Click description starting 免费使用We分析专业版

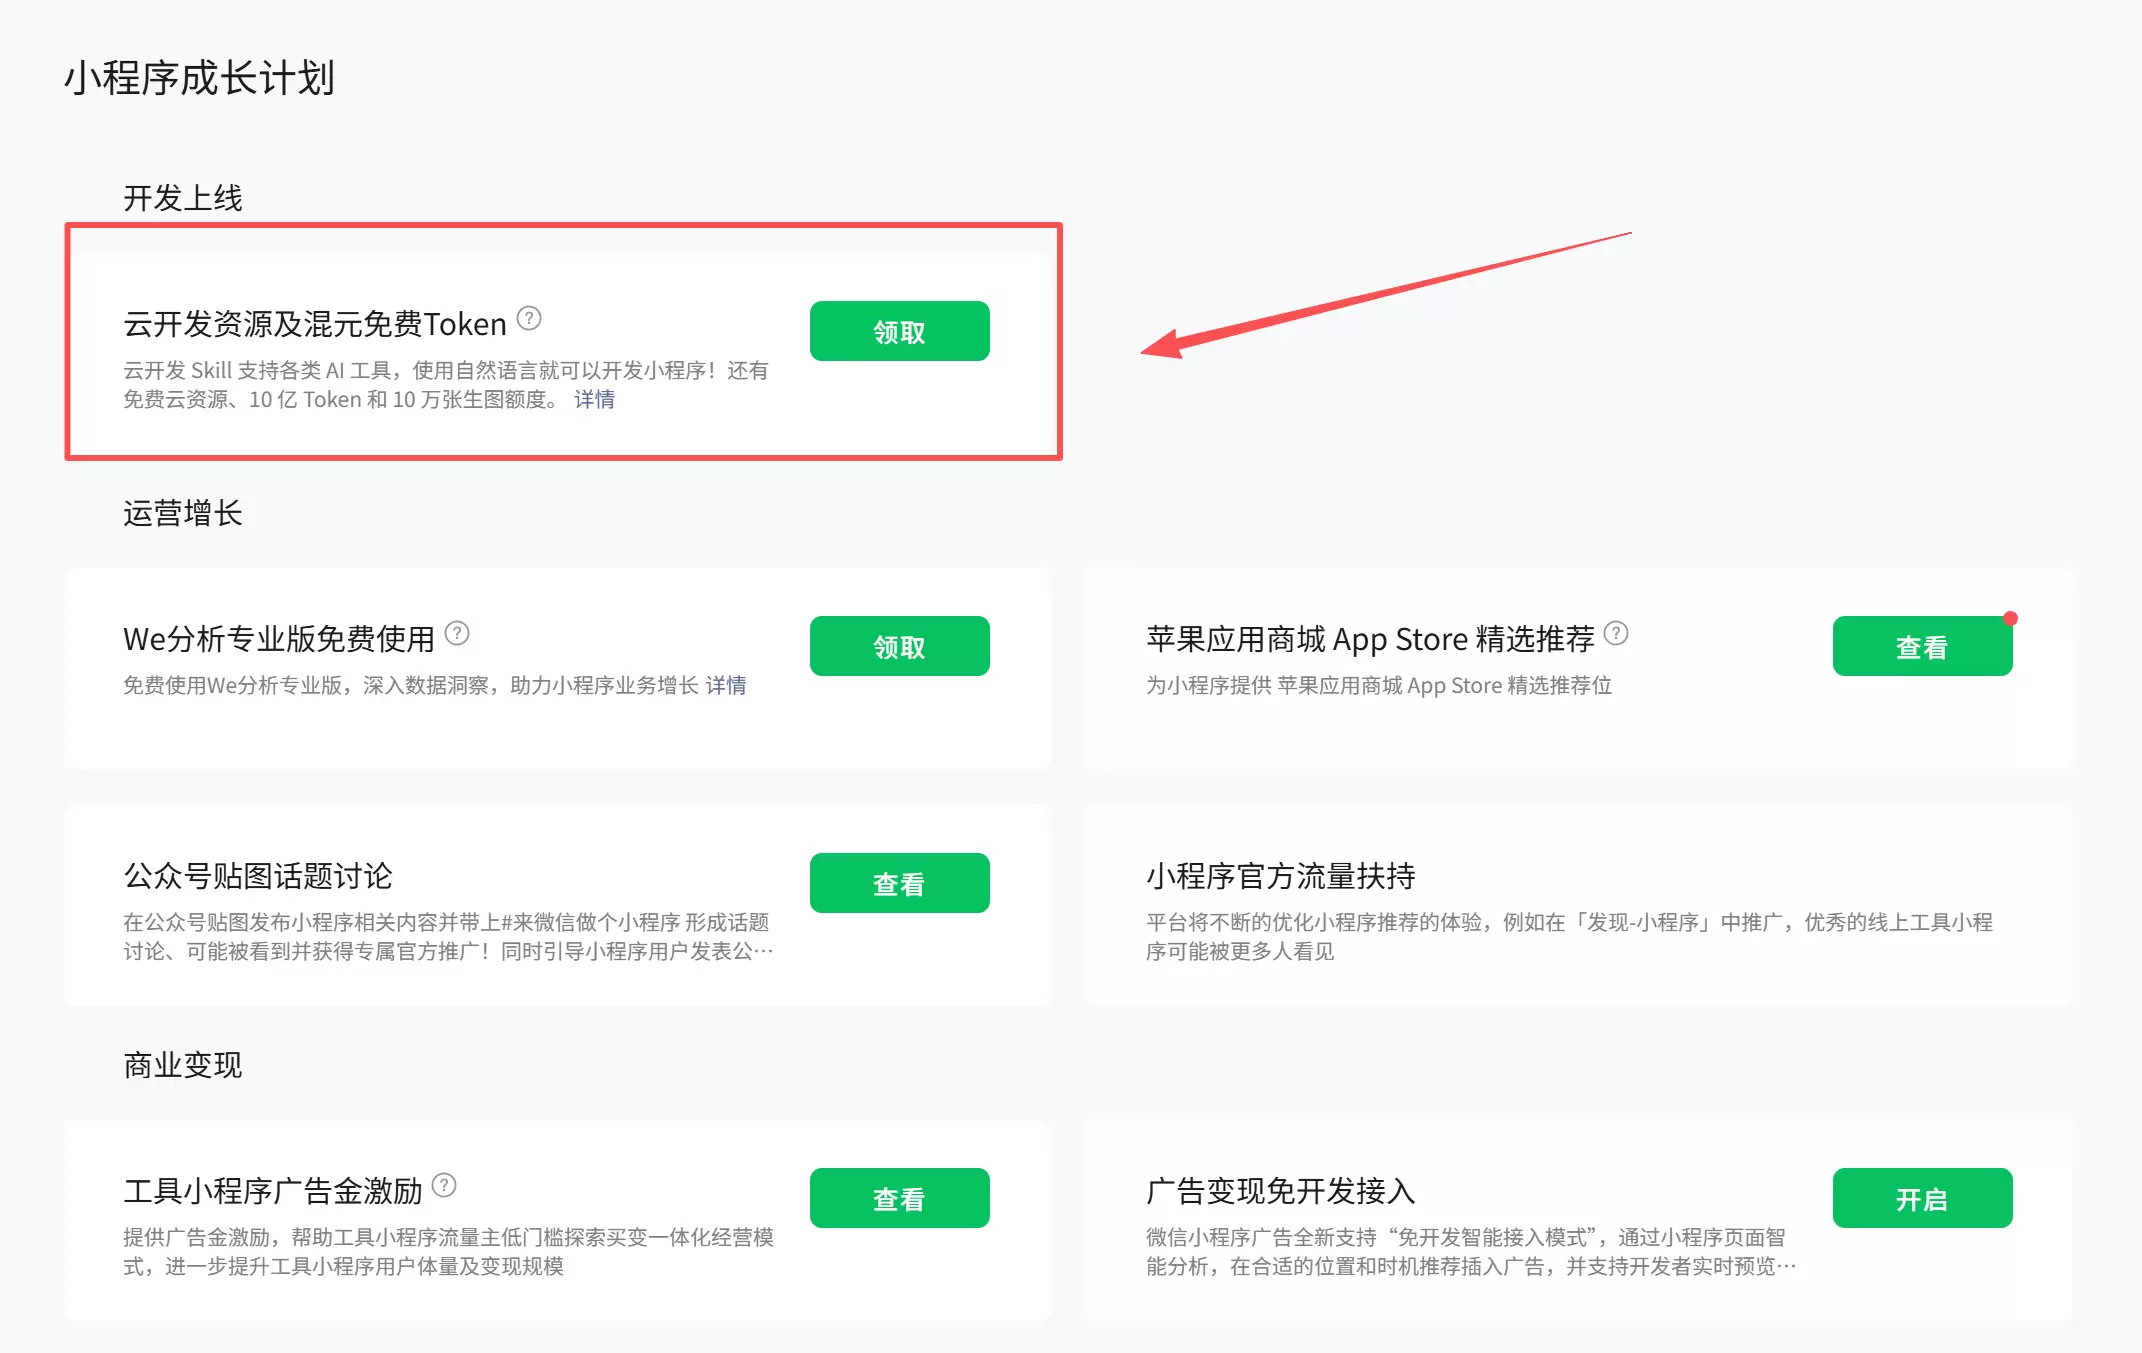click(x=411, y=686)
